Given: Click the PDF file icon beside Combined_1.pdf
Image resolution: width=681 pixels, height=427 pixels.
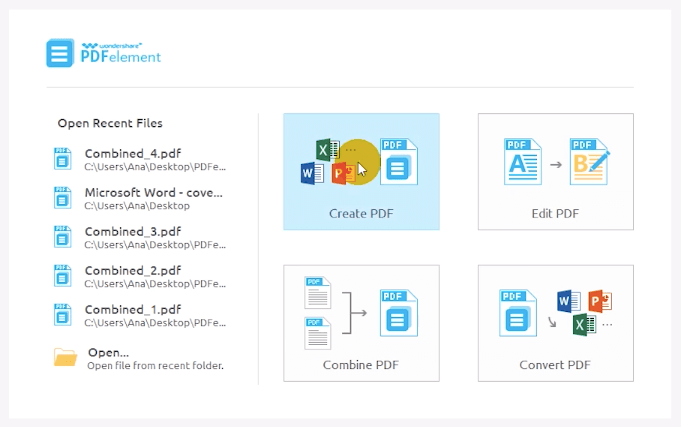Looking at the screenshot, I should pyautogui.click(x=63, y=315).
